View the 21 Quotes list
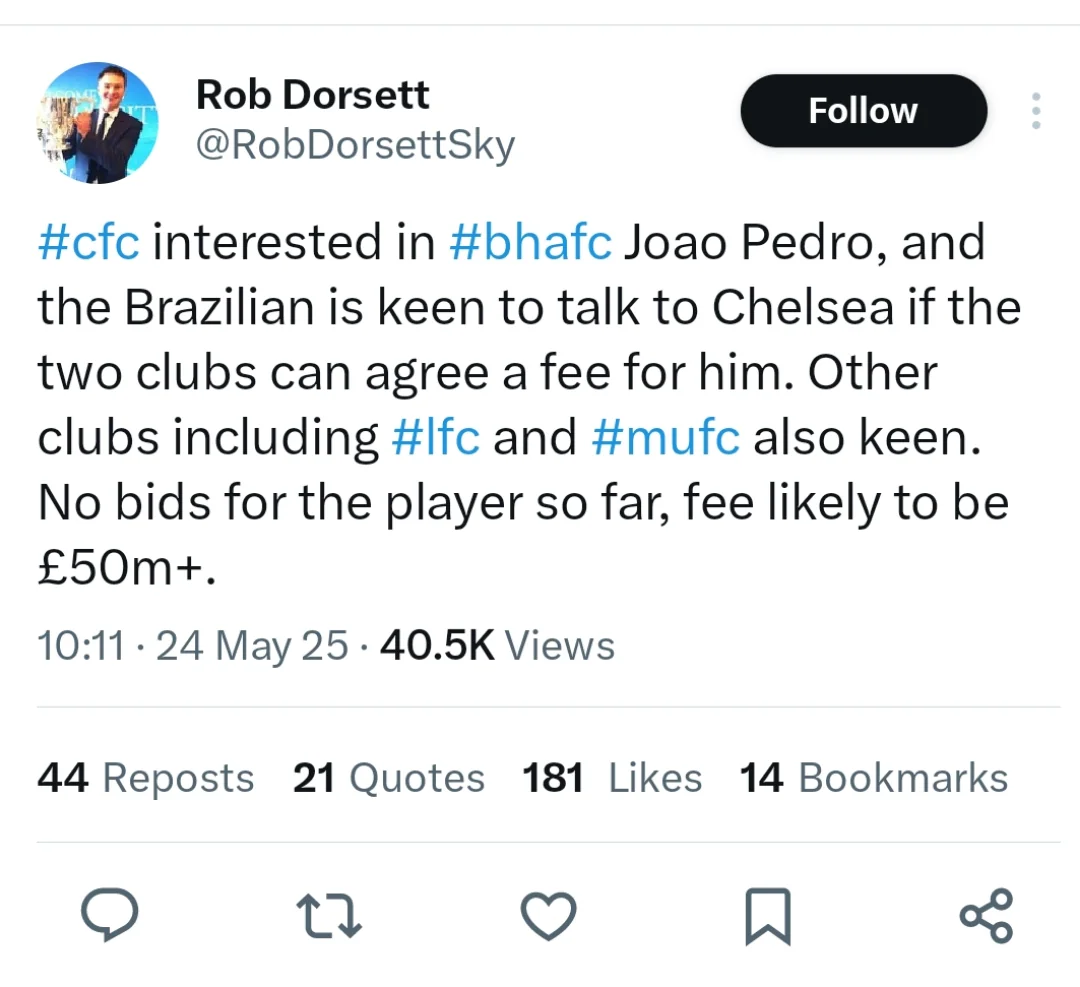This screenshot has height=987, width=1080. [x=388, y=778]
